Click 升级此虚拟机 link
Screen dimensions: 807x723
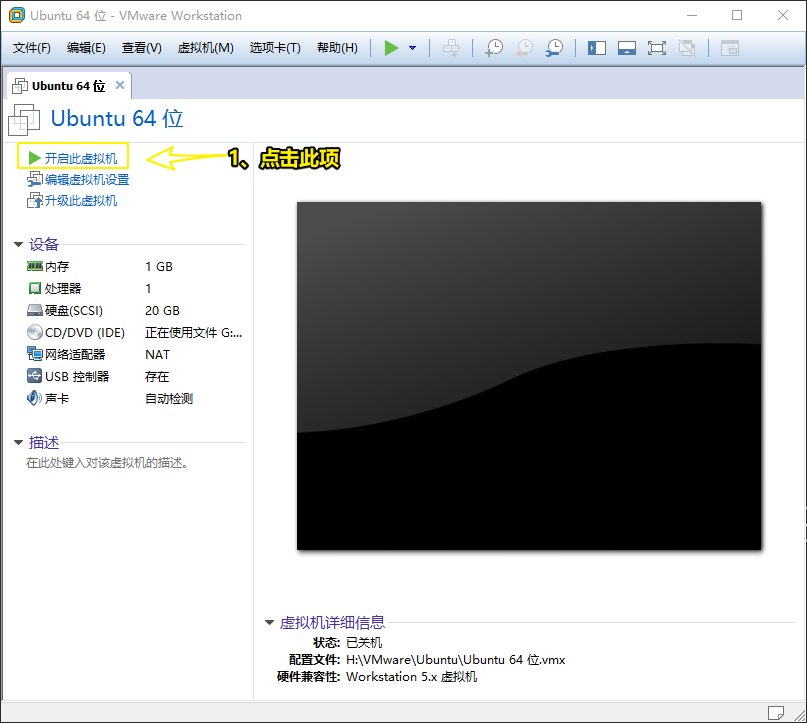coord(80,201)
